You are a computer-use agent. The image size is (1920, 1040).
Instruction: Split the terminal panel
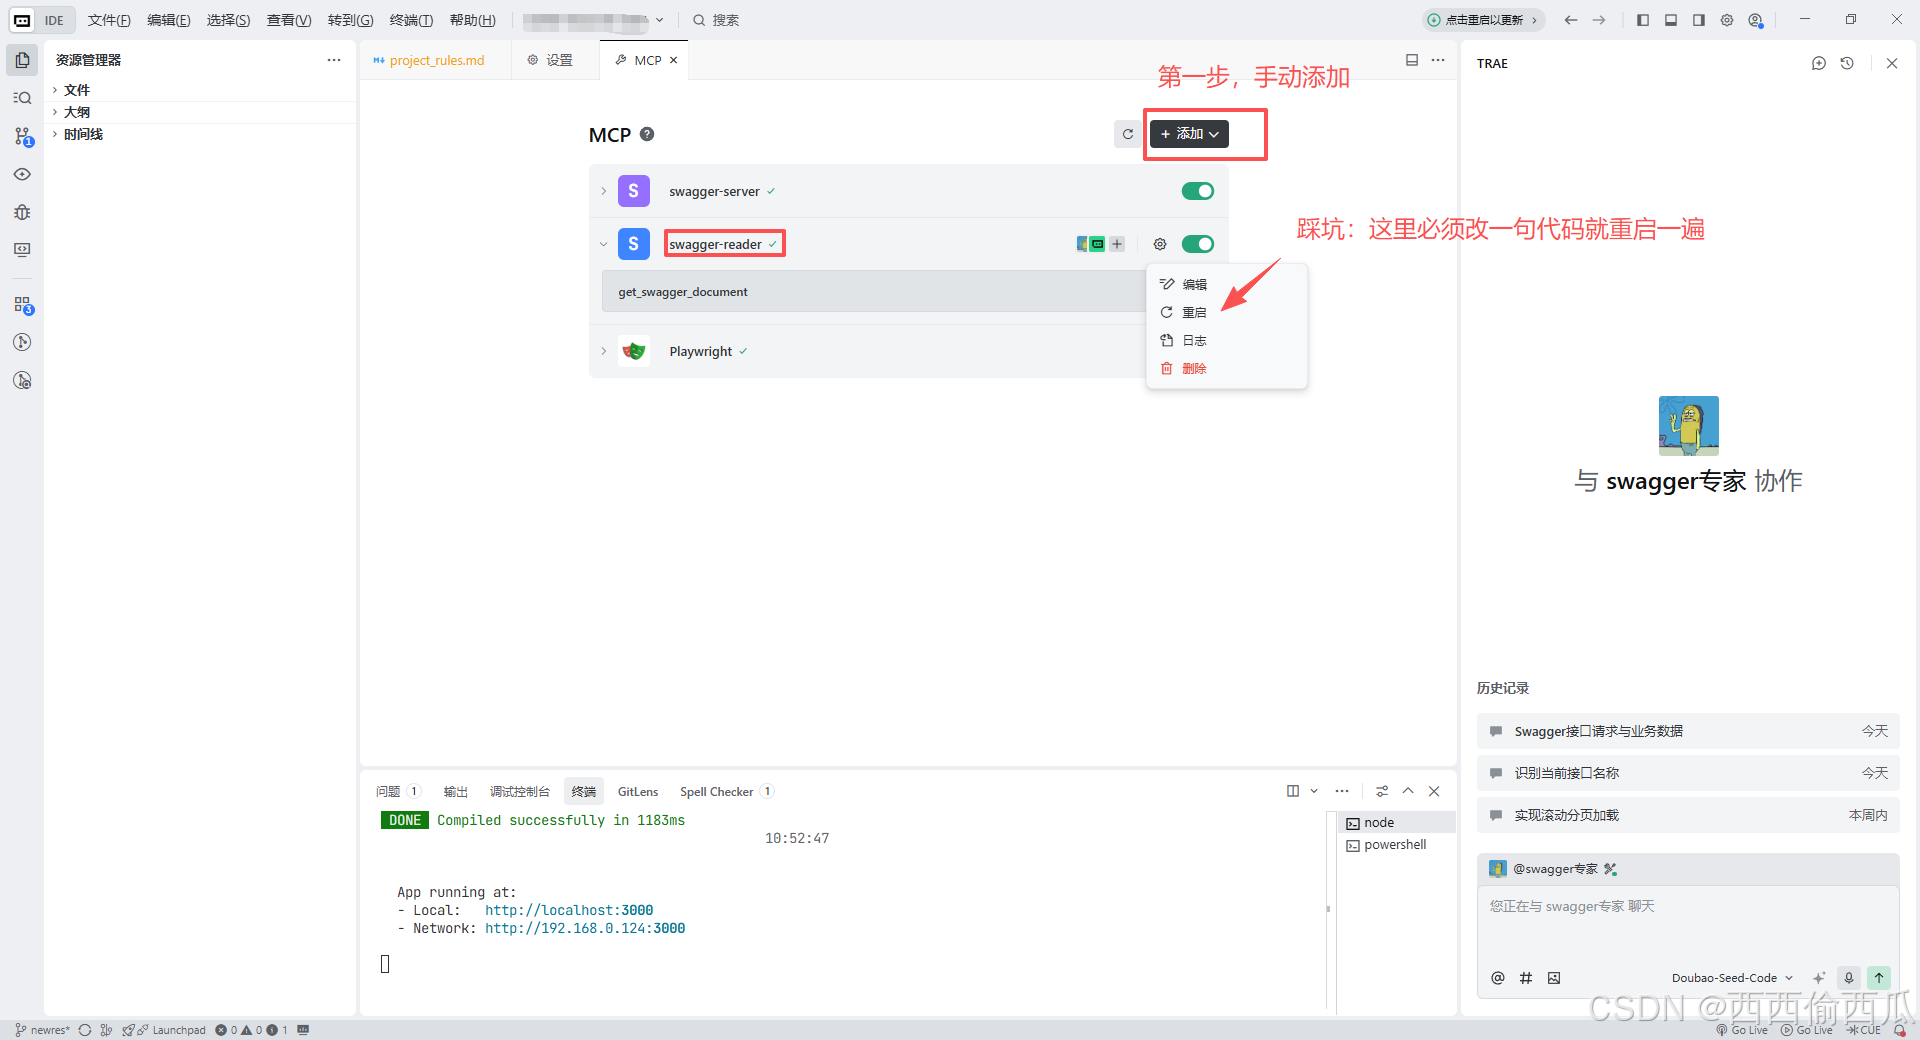(x=1293, y=791)
